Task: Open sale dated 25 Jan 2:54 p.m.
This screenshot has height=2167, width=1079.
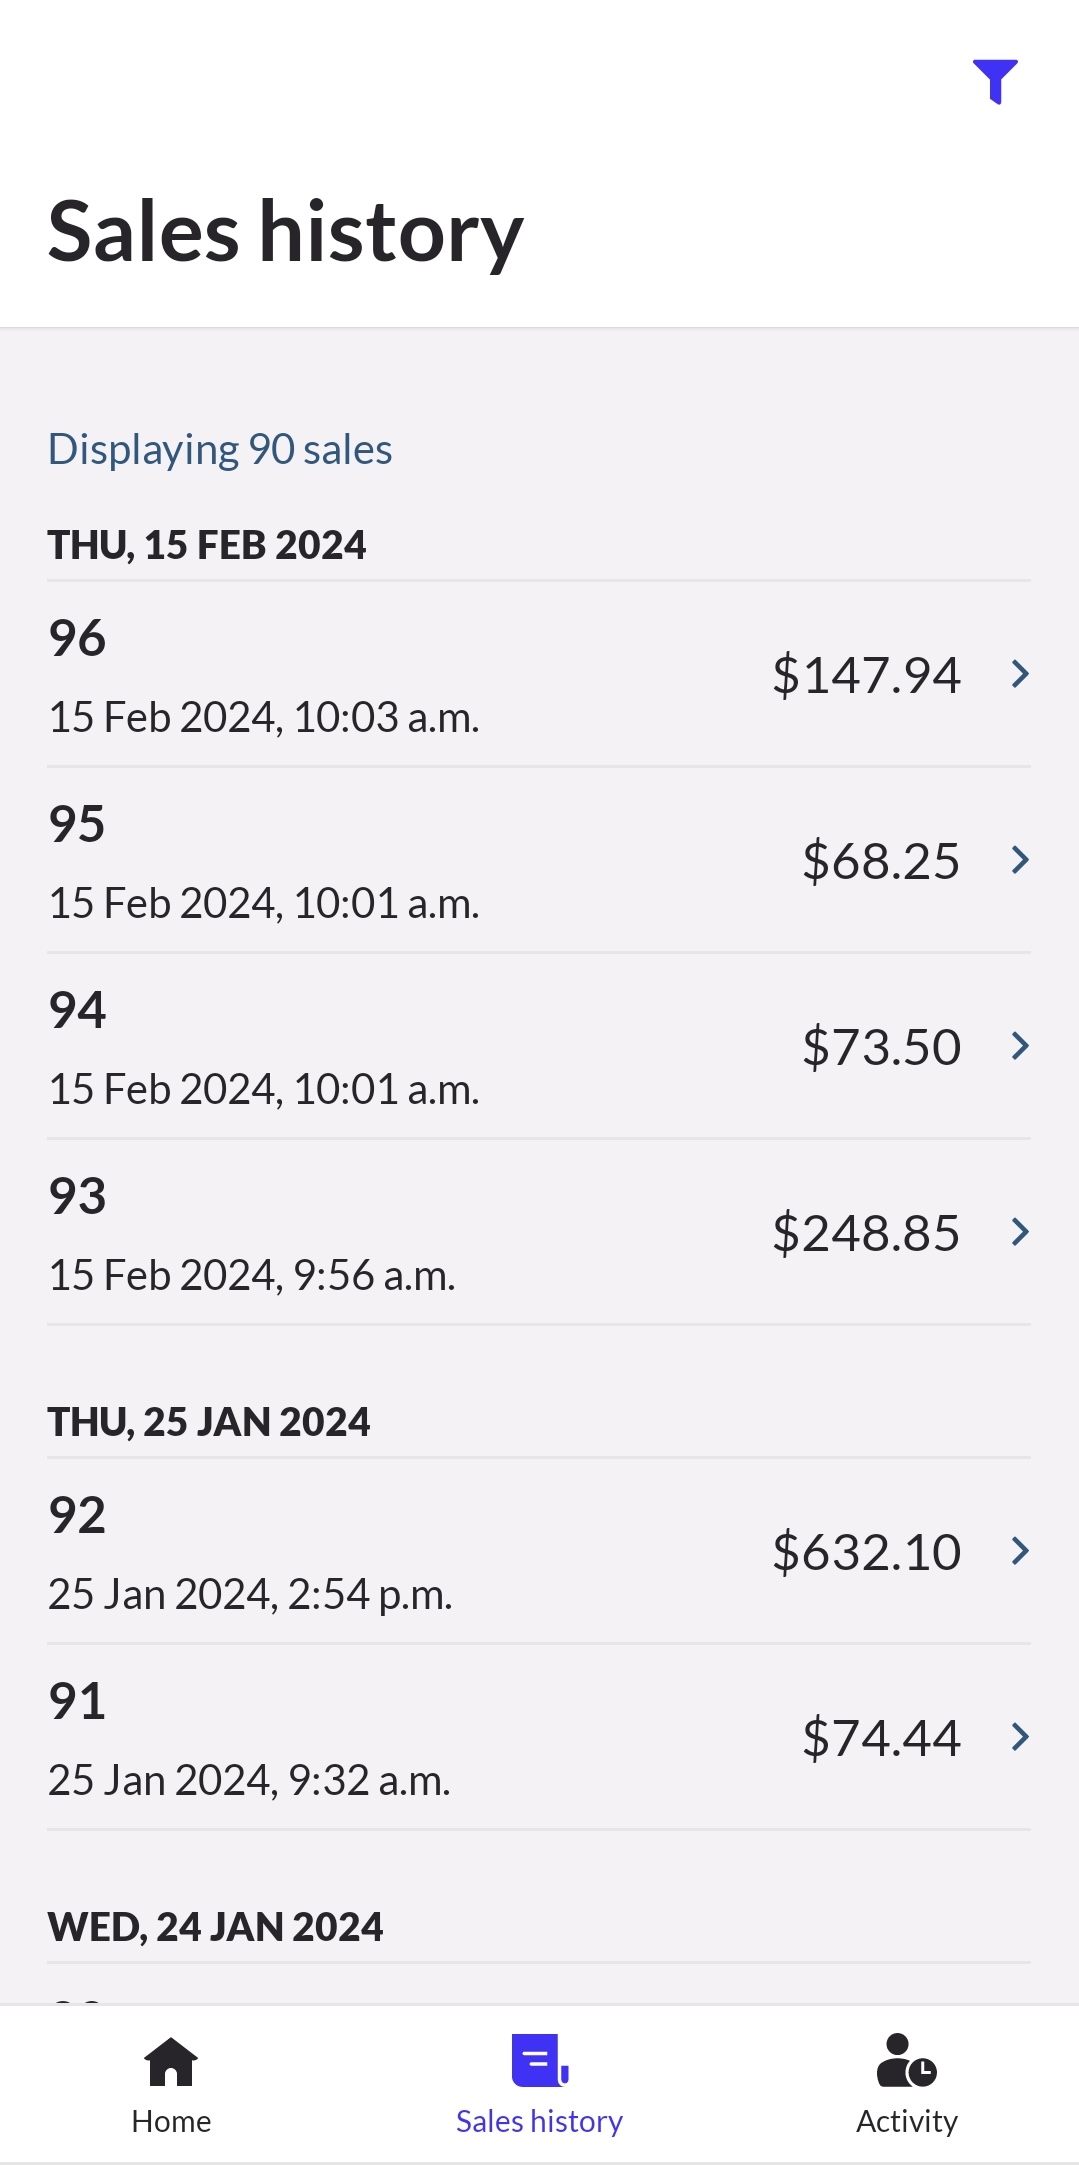Action: tap(250, 1594)
